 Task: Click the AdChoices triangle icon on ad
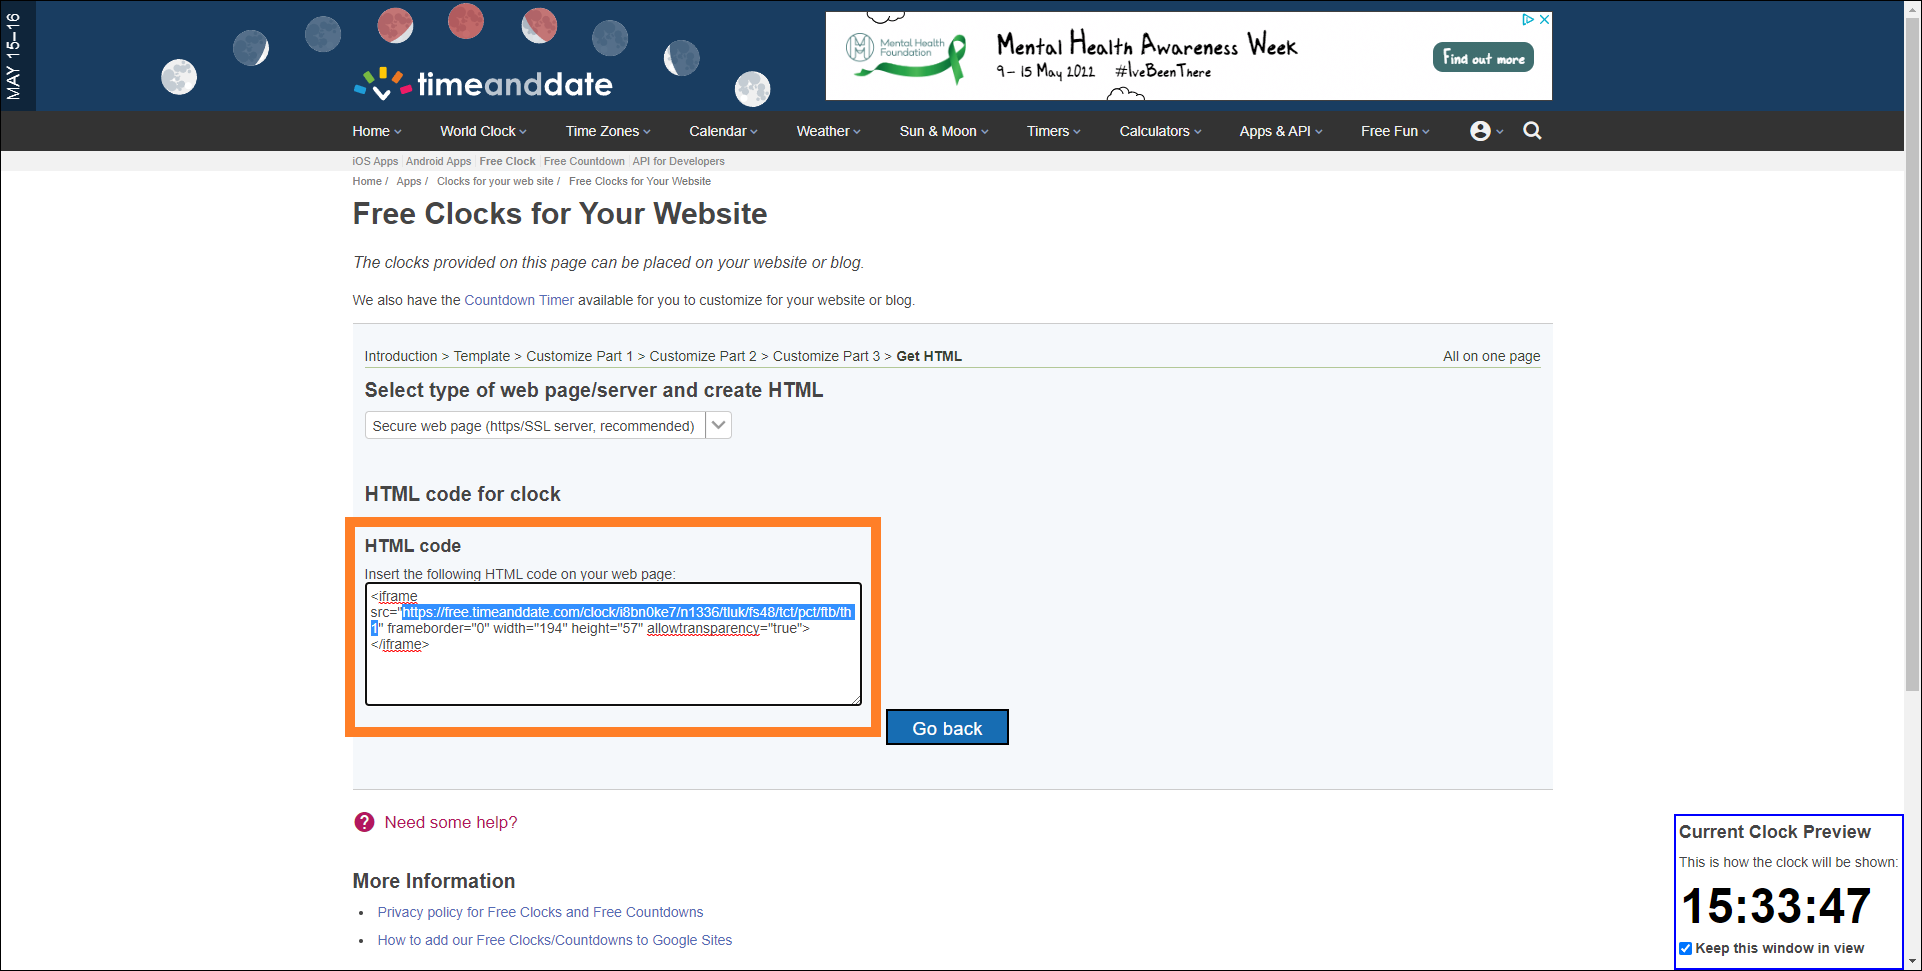coord(1527,19)
